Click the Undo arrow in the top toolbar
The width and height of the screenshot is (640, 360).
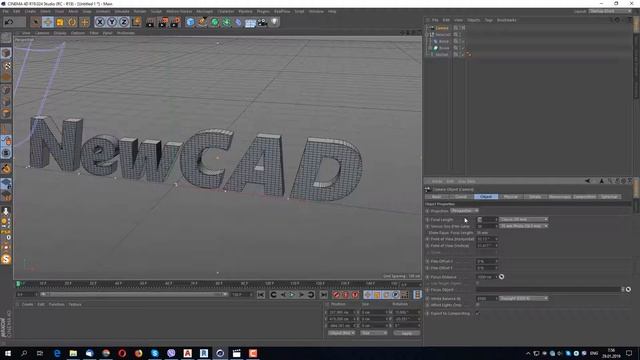[x=9, y=22]
